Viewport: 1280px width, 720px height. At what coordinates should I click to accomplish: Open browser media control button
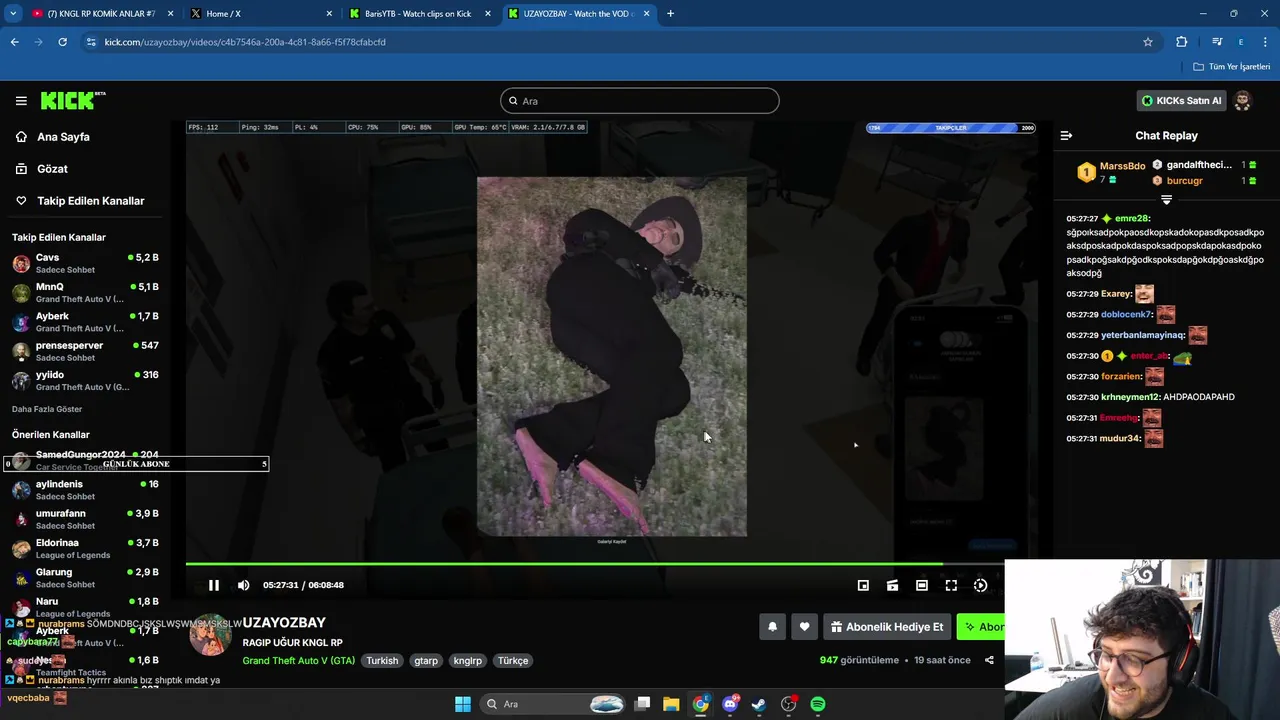(x=1217, y=42)
